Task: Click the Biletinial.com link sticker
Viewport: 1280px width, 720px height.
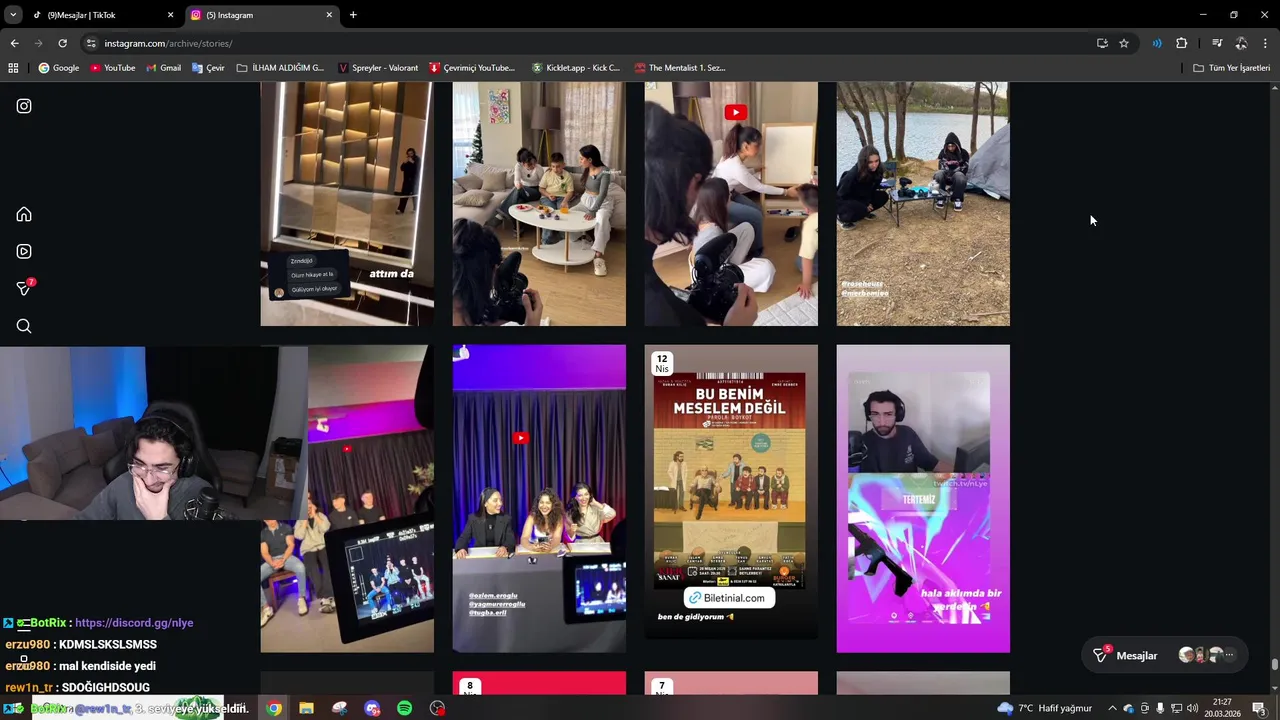Action: (729, 598)
